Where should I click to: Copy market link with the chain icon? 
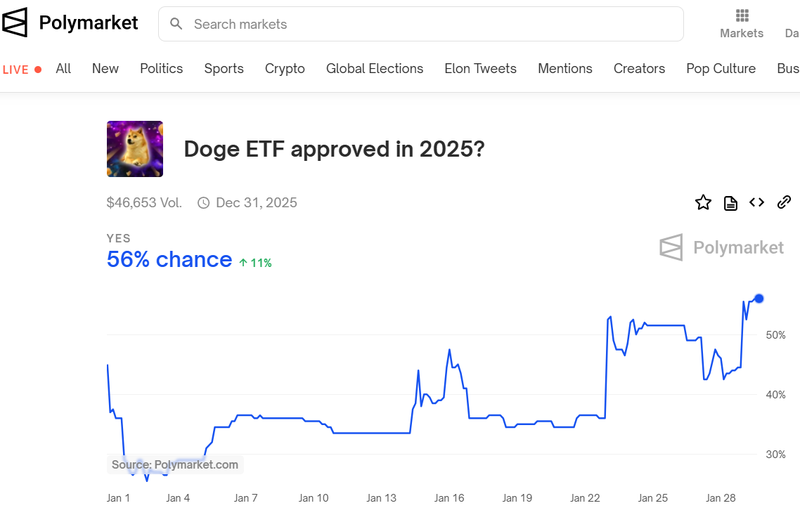tap(784, 203)
